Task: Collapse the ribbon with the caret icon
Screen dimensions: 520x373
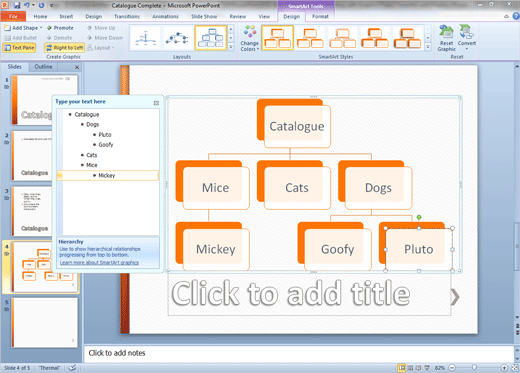Action: [506, 16]
